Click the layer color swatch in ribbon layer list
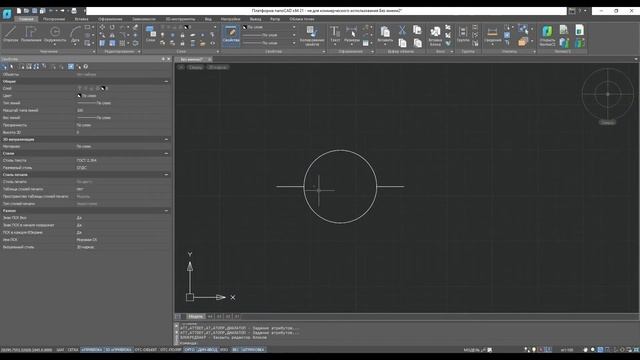This screenshot has height=360, width=640. click(186, 27)
